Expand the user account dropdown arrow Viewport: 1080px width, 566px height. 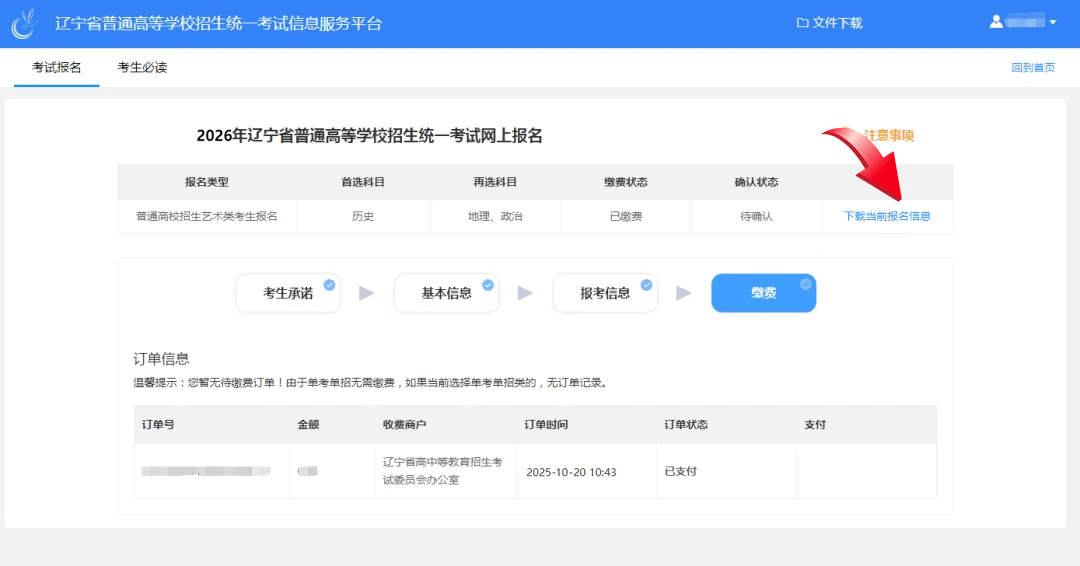point(1053,22)
